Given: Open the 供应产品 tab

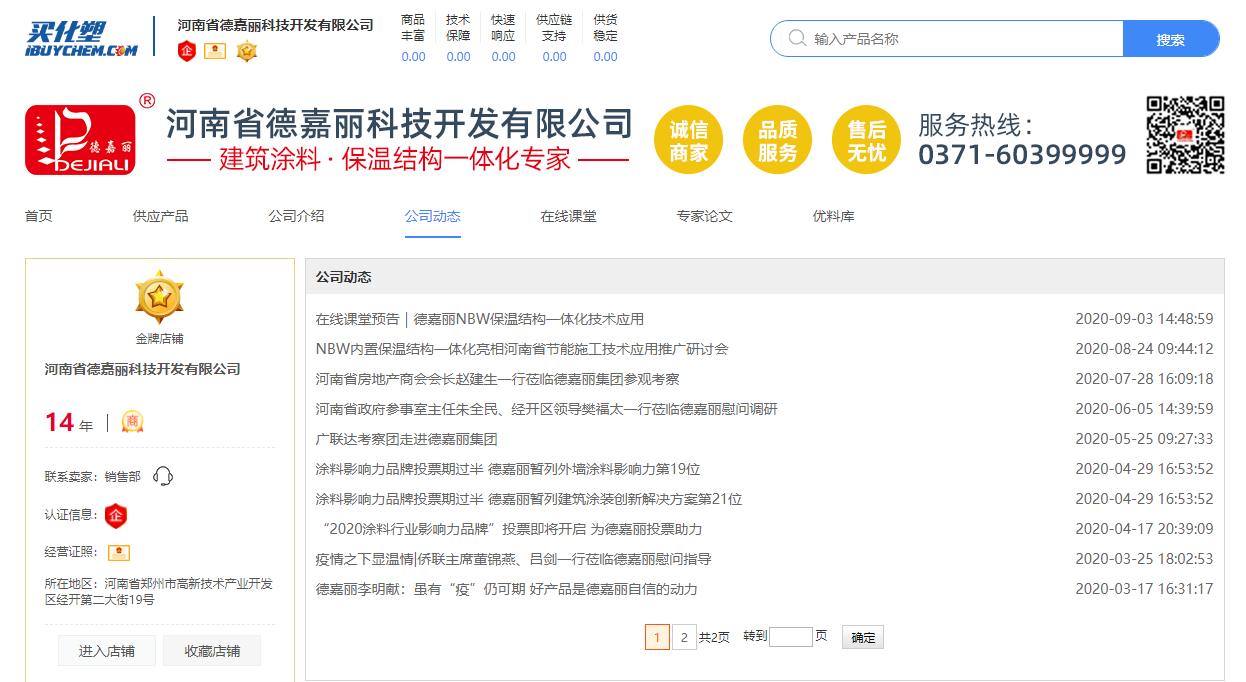Looking at the screenshot, I should [160, 216].
